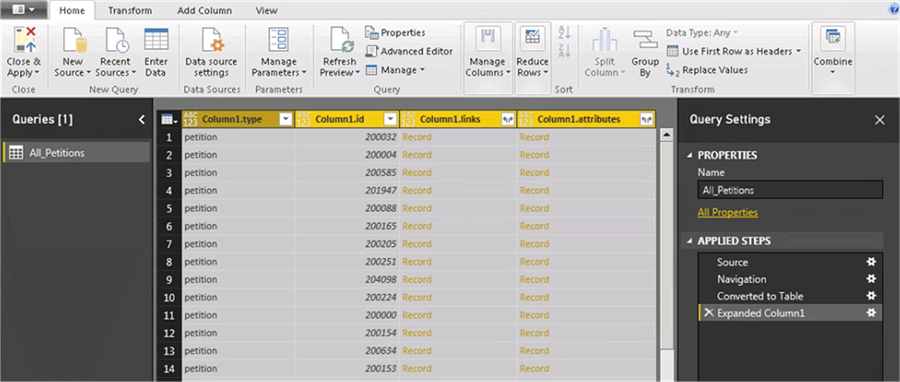The image size is (900, 382).
Task: Select the Source applied step
Action: pyautogui.click(x=732, y=262)
